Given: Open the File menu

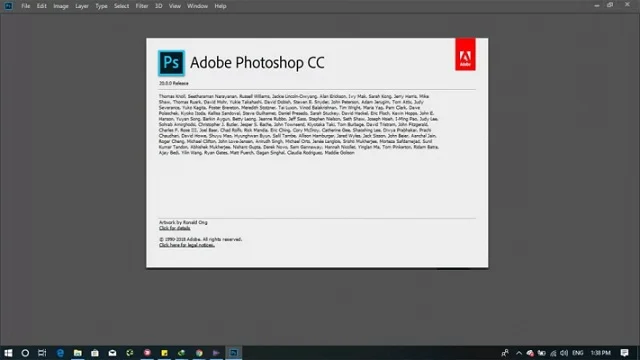Looking at the screenshot, I should (26, 6).
